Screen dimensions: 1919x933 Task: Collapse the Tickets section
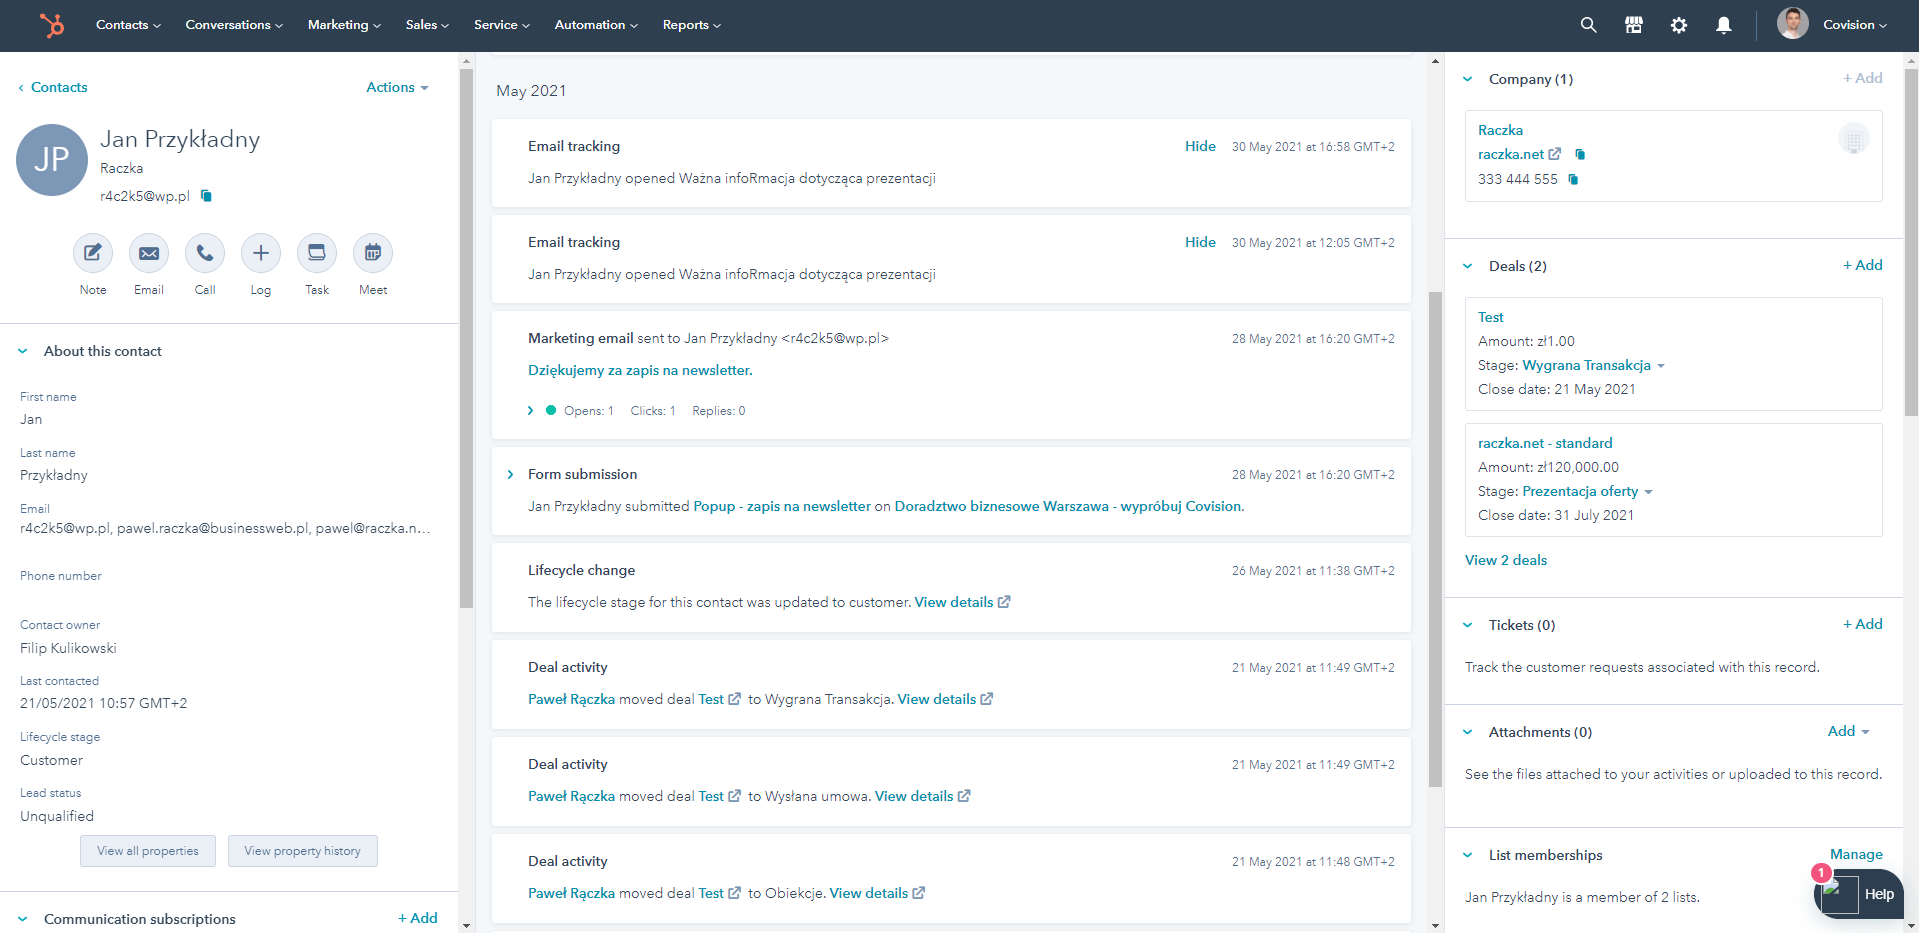coord(1468,625)
